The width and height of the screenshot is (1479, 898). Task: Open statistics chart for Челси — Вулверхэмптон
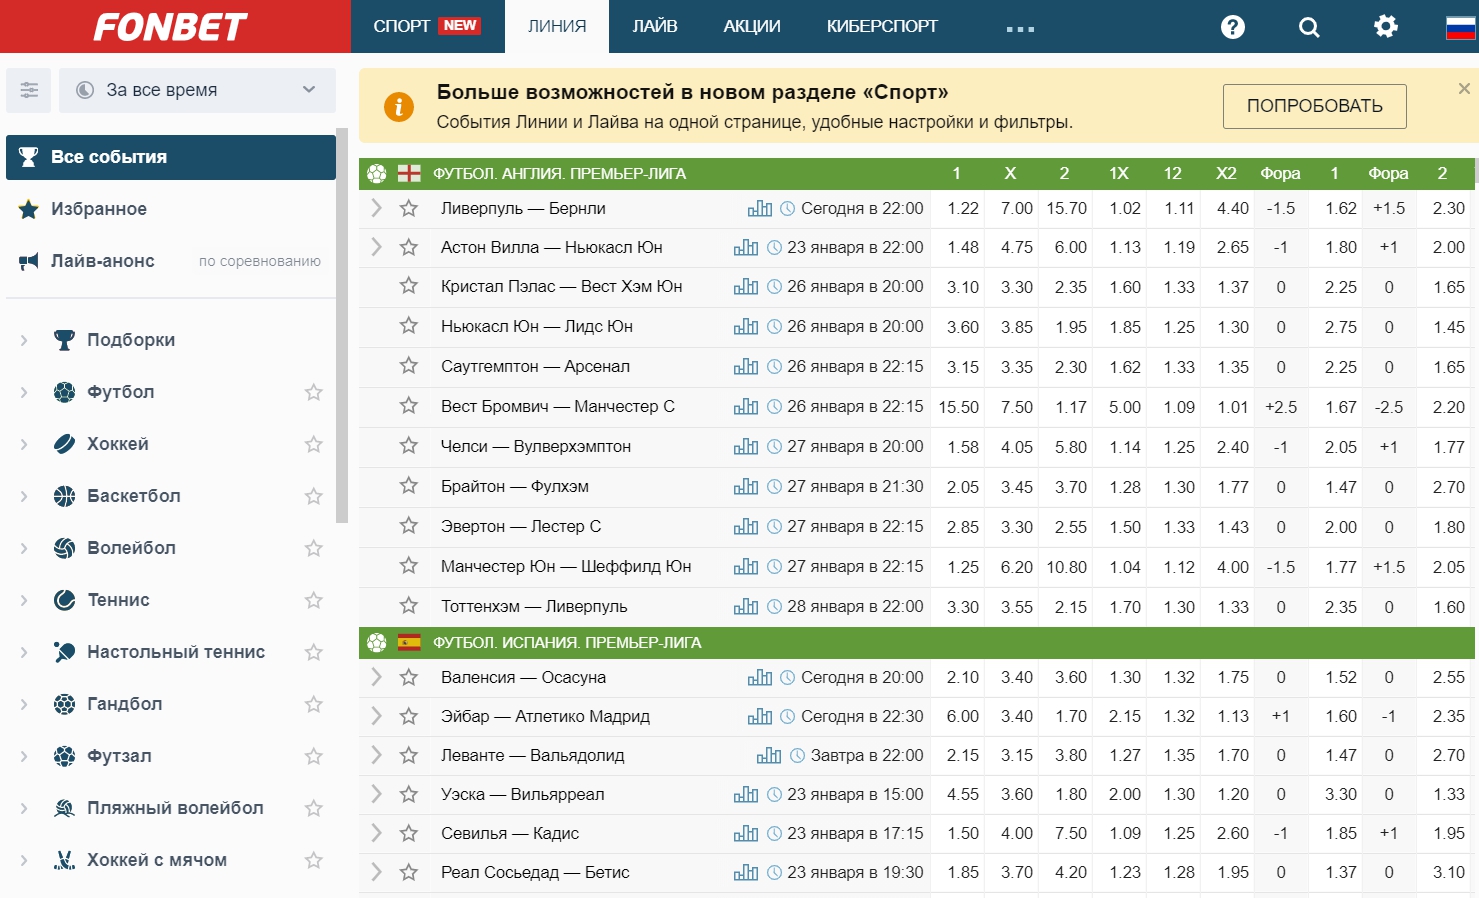click(x=746, y=447)
